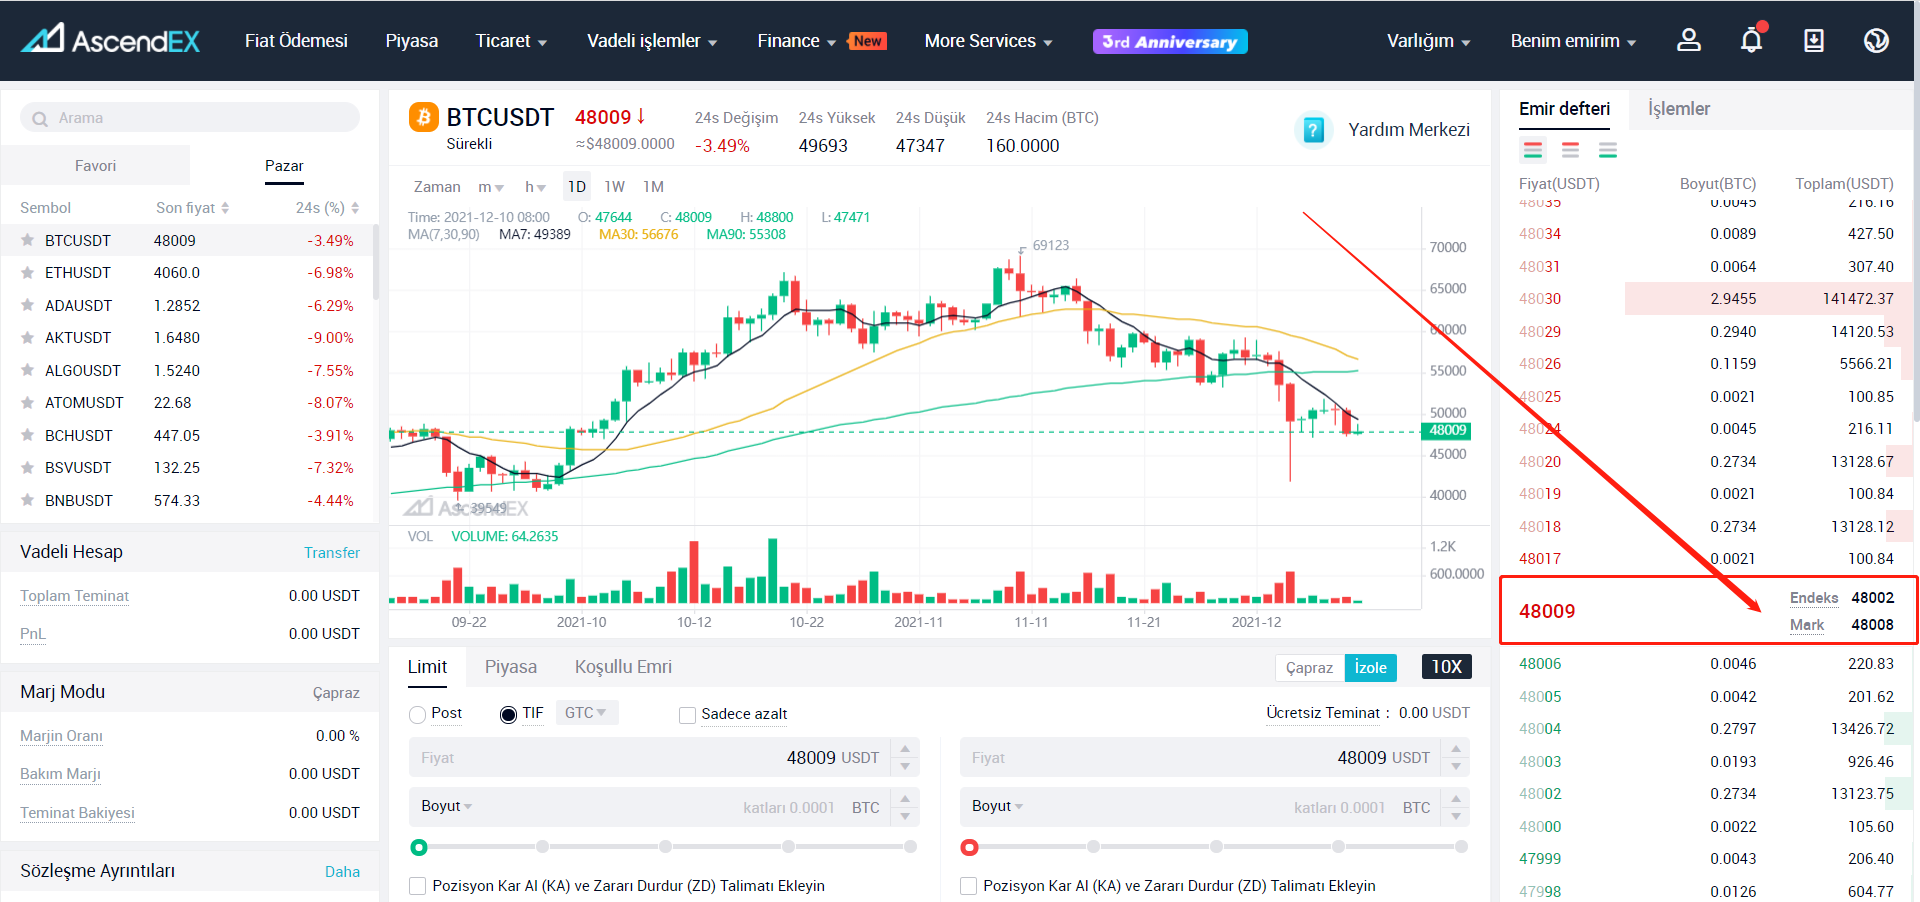1920x902 pixels.
Task: Click the Arama search field
Action: point(190,118)
